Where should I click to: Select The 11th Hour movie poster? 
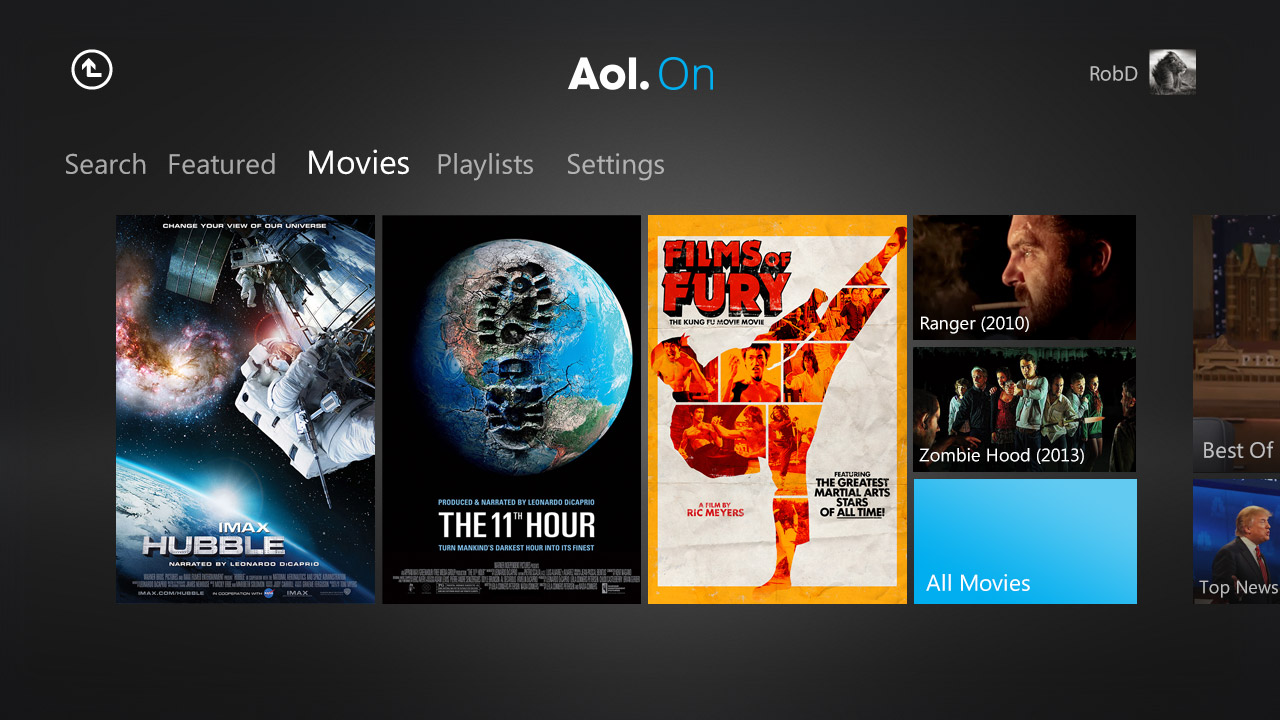coord(511,409)
